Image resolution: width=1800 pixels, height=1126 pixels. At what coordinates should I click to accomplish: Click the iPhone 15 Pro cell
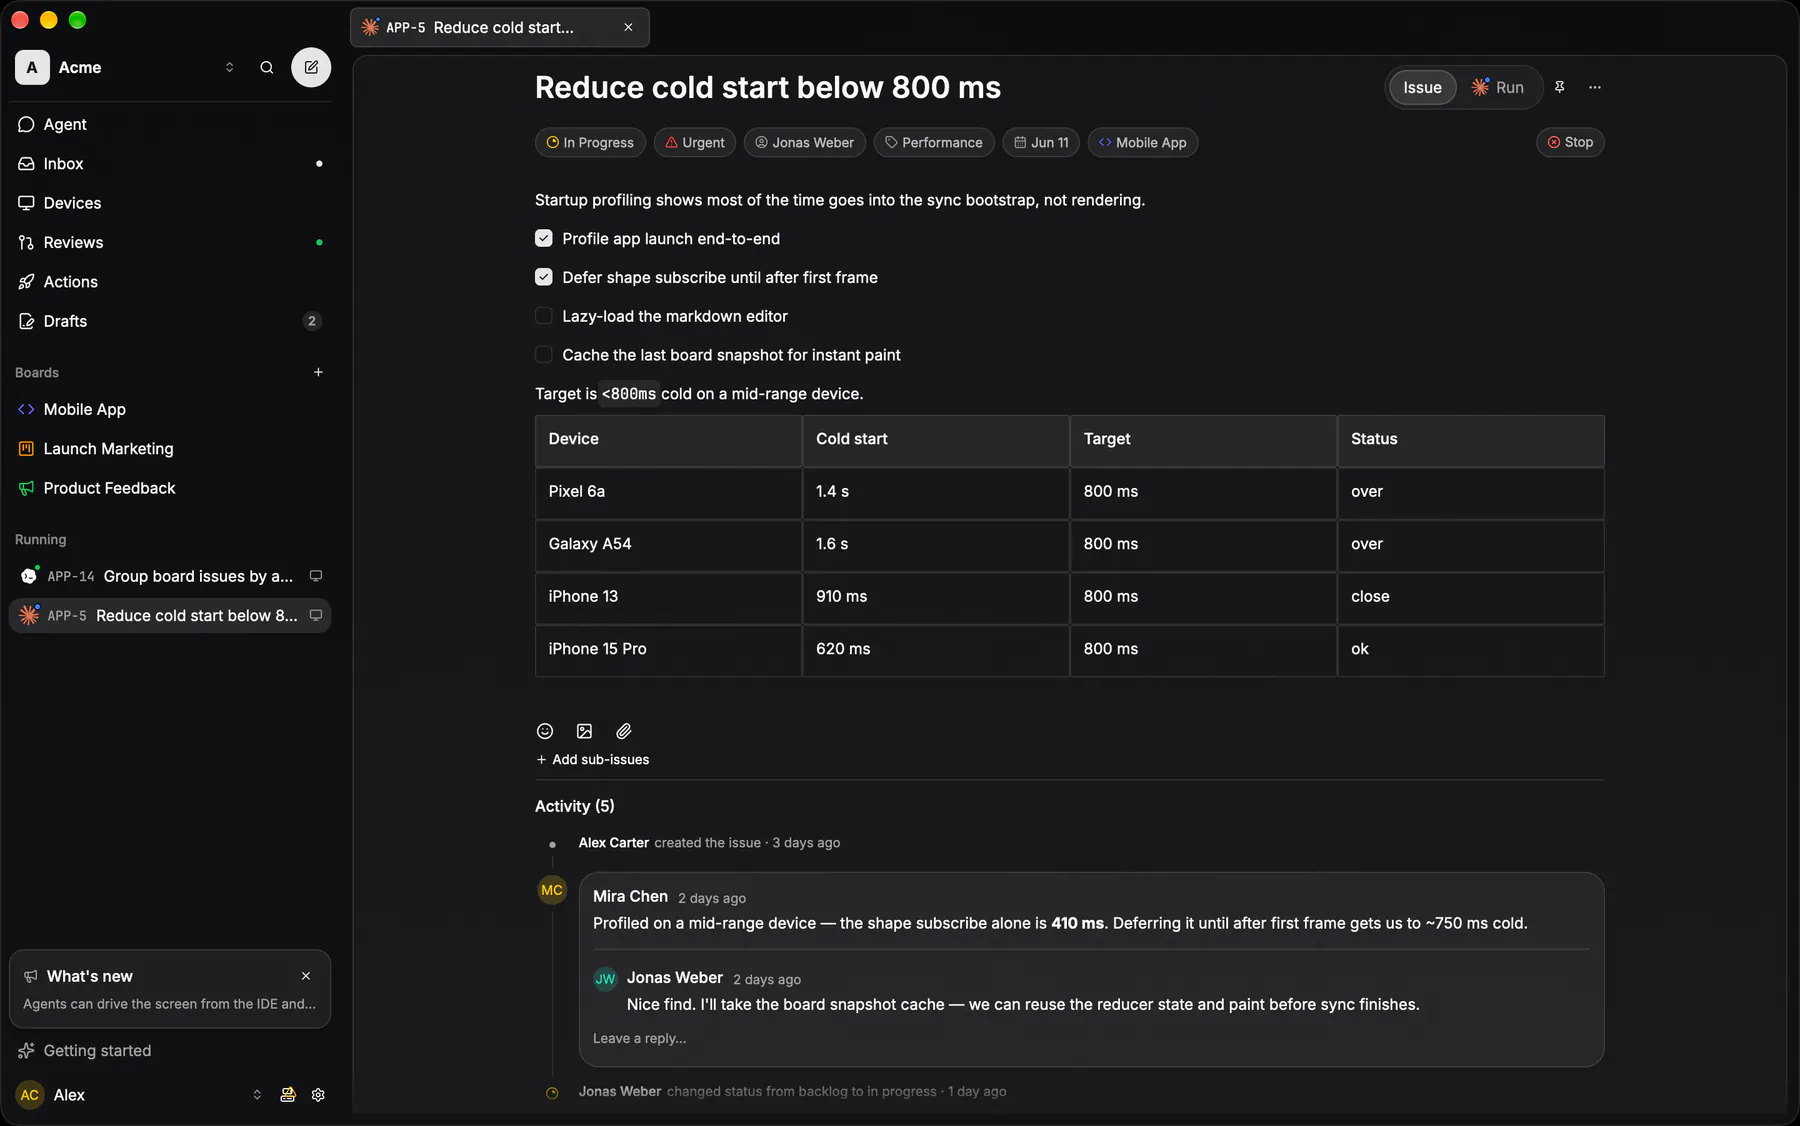pyautogui.click(x=668, y=649)
